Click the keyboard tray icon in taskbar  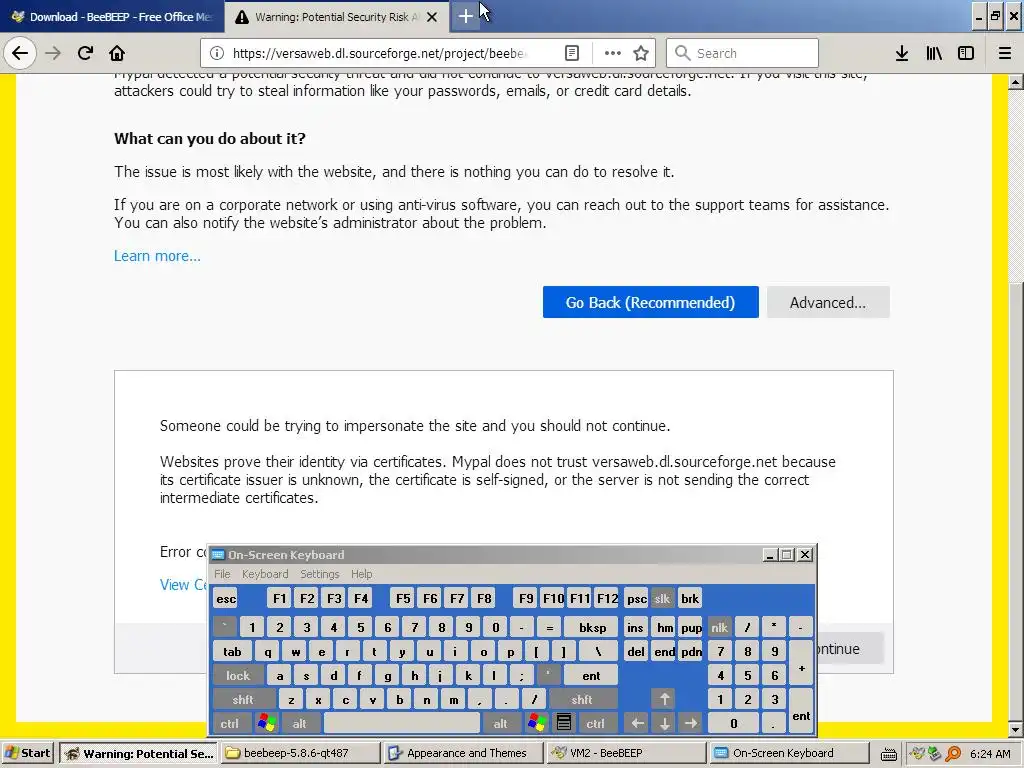point(889,754)
